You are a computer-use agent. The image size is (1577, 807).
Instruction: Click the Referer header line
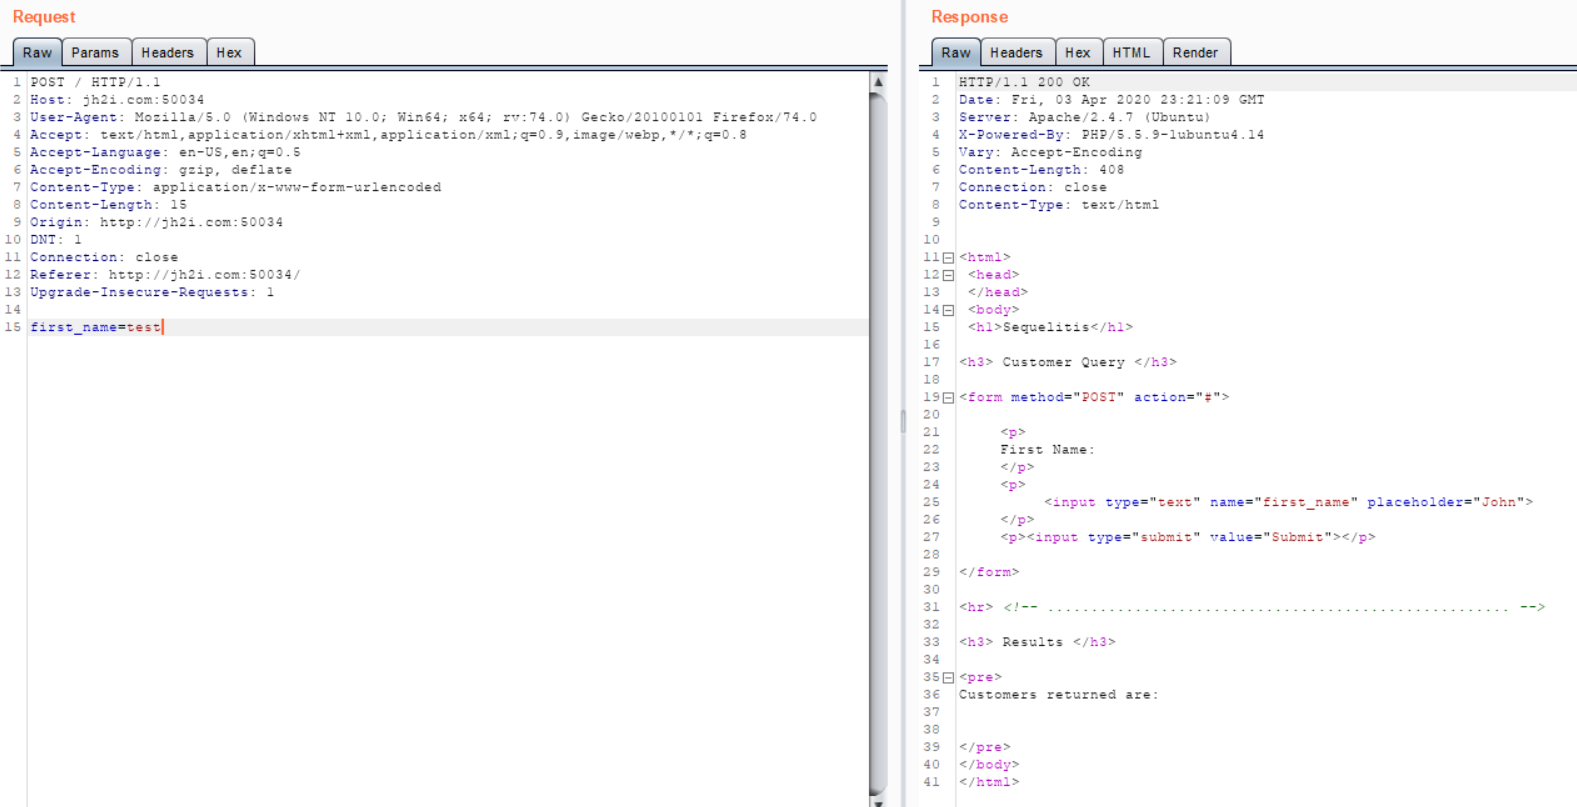165,275
